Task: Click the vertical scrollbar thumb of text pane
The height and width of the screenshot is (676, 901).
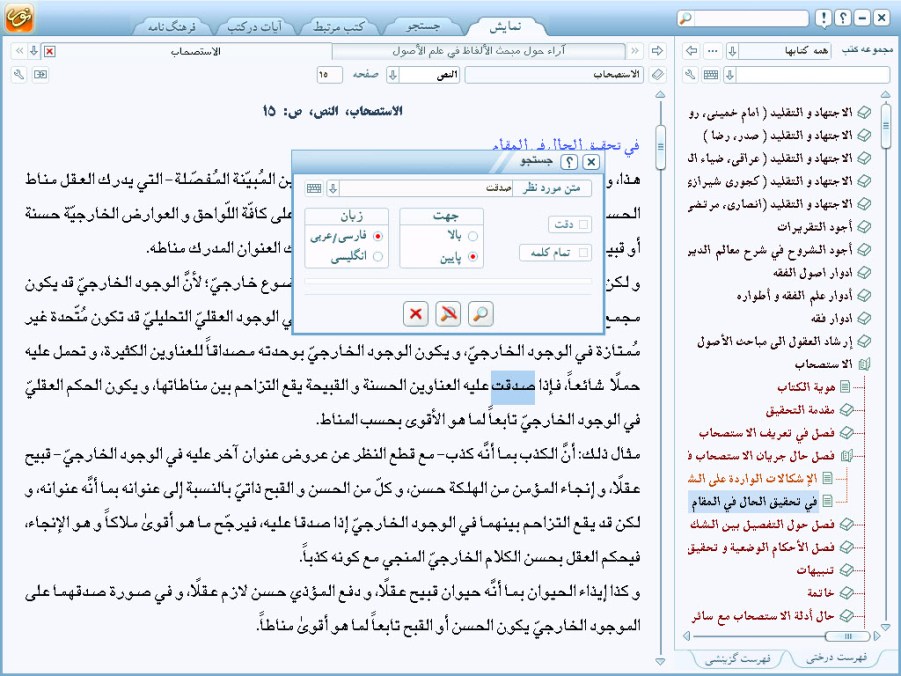Action: pyautogui.click(x=660, y=147)
